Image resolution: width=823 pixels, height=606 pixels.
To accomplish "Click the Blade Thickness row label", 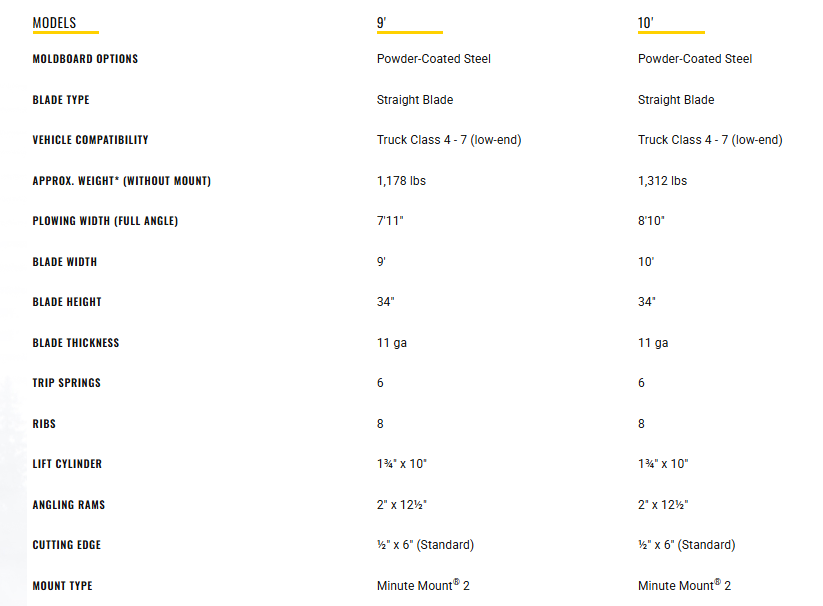I will (x=76, y=343).
